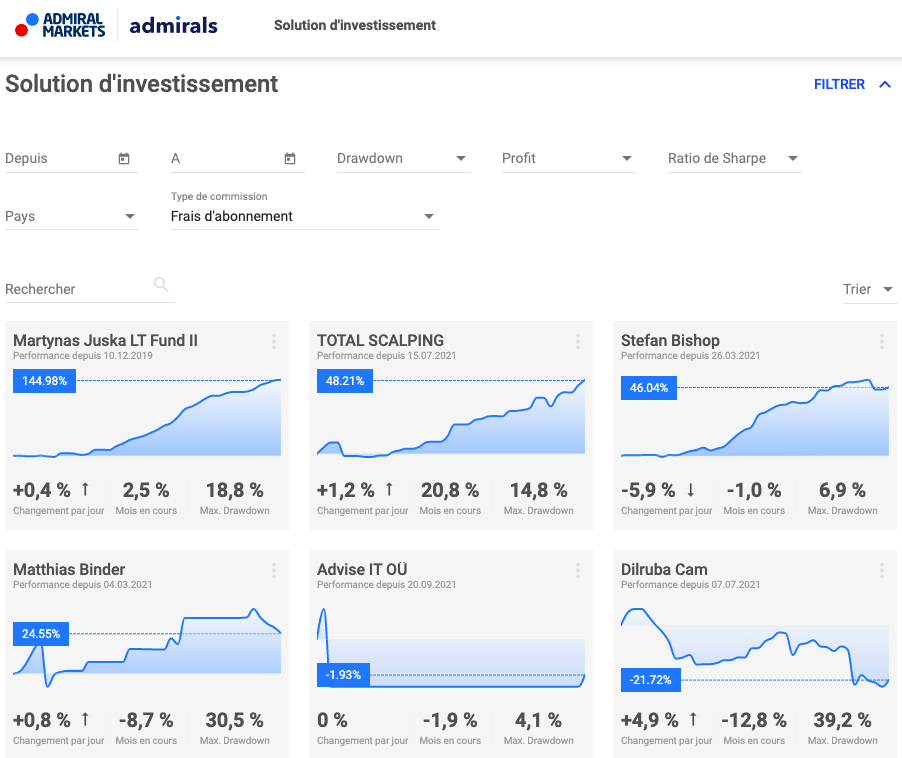Collapse the filter panel using the chevron
The width and height of the screenshot is (902, 758).
pyautogui.click(x=884, y=84)
